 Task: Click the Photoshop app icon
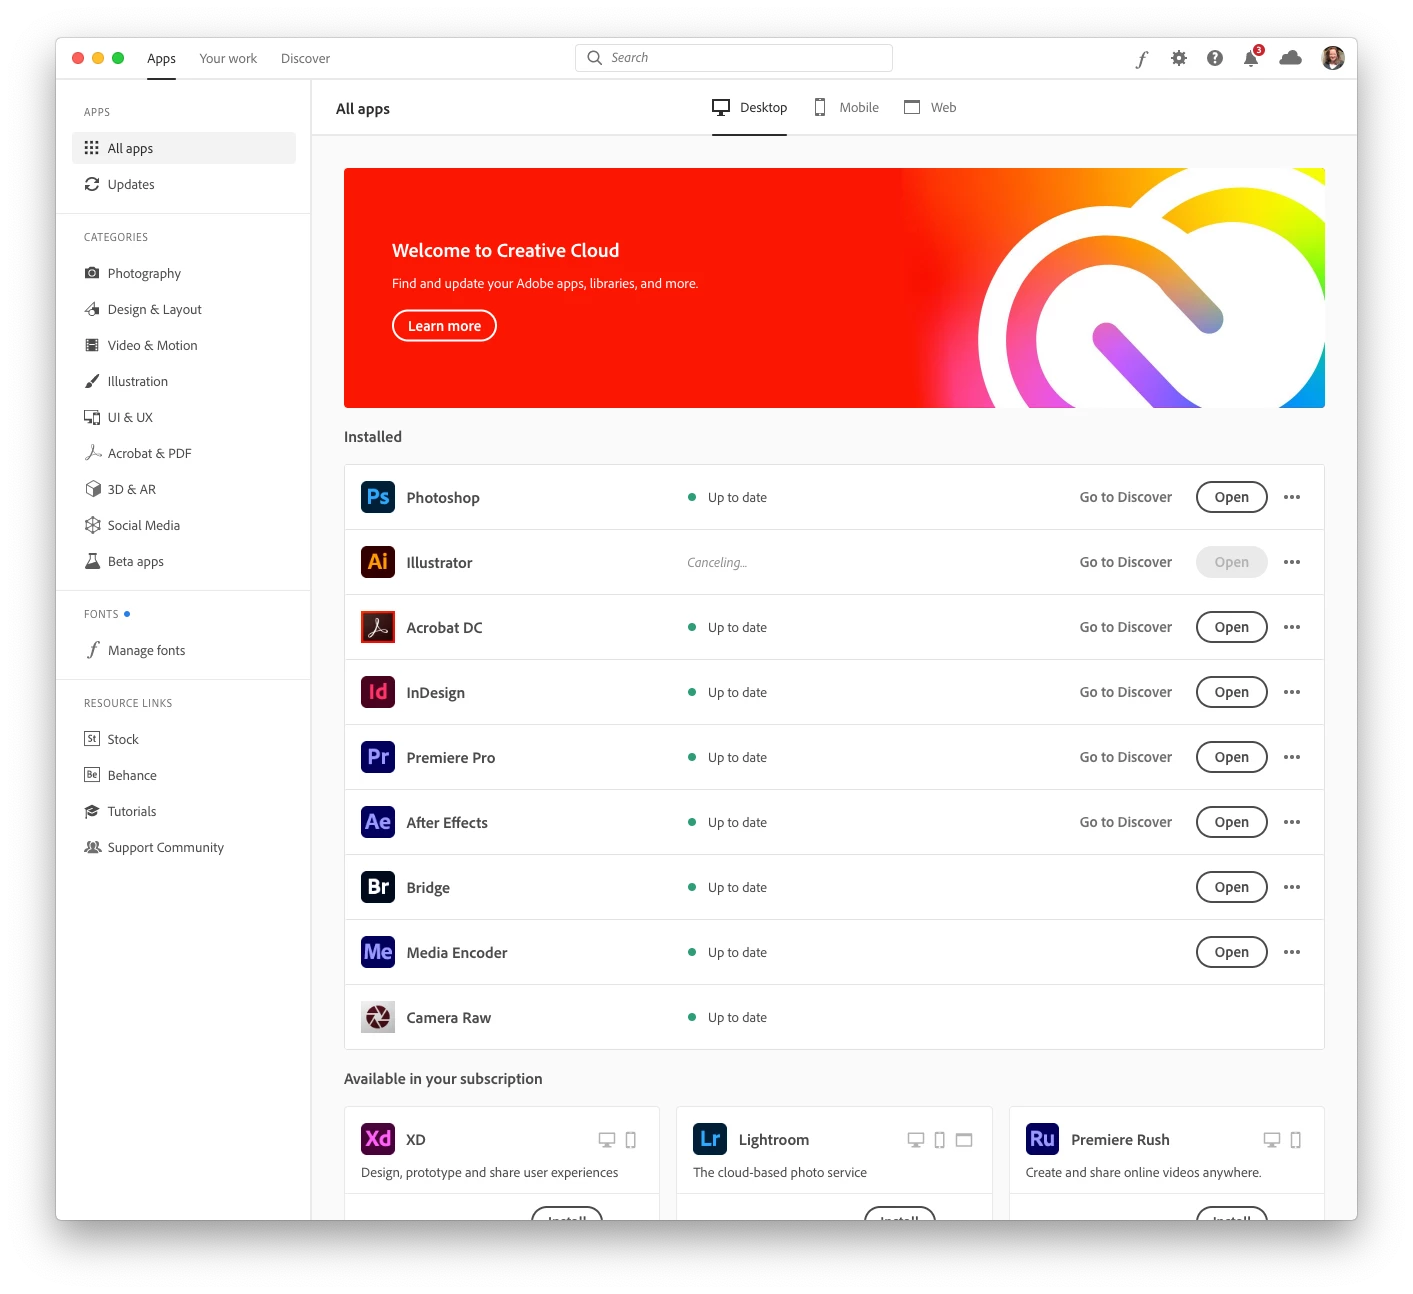coord(378,497)
